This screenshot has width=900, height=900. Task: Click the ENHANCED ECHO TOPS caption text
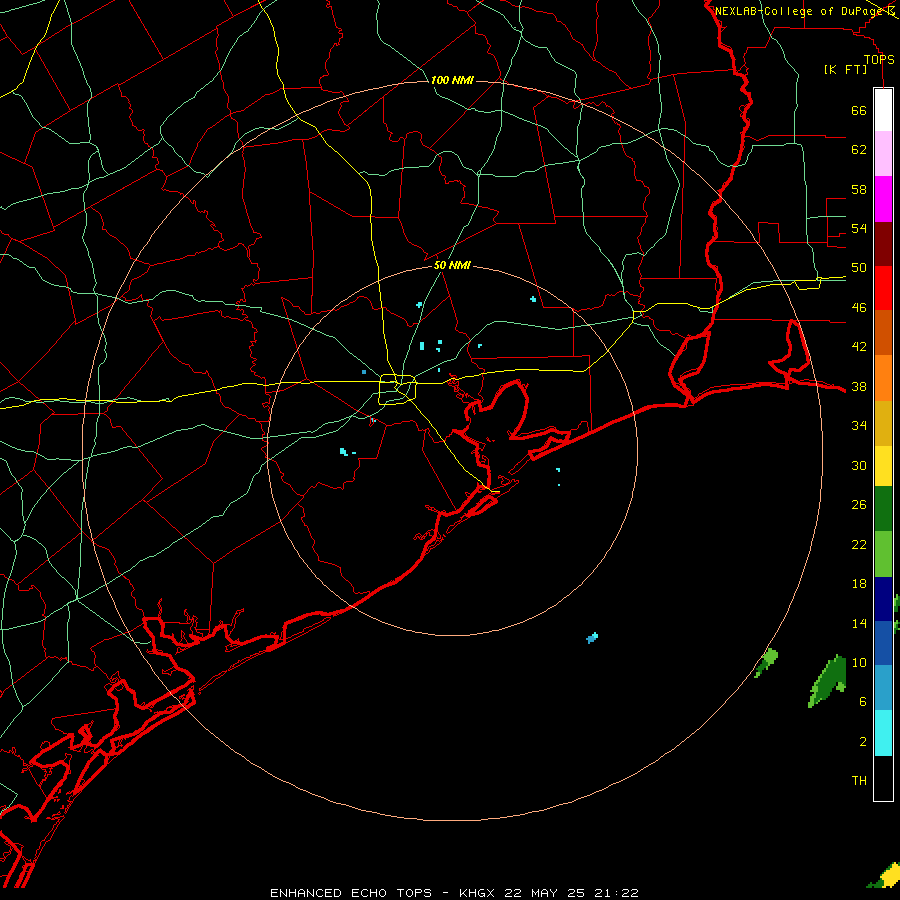pyautogui.click(x=351, y=893)
